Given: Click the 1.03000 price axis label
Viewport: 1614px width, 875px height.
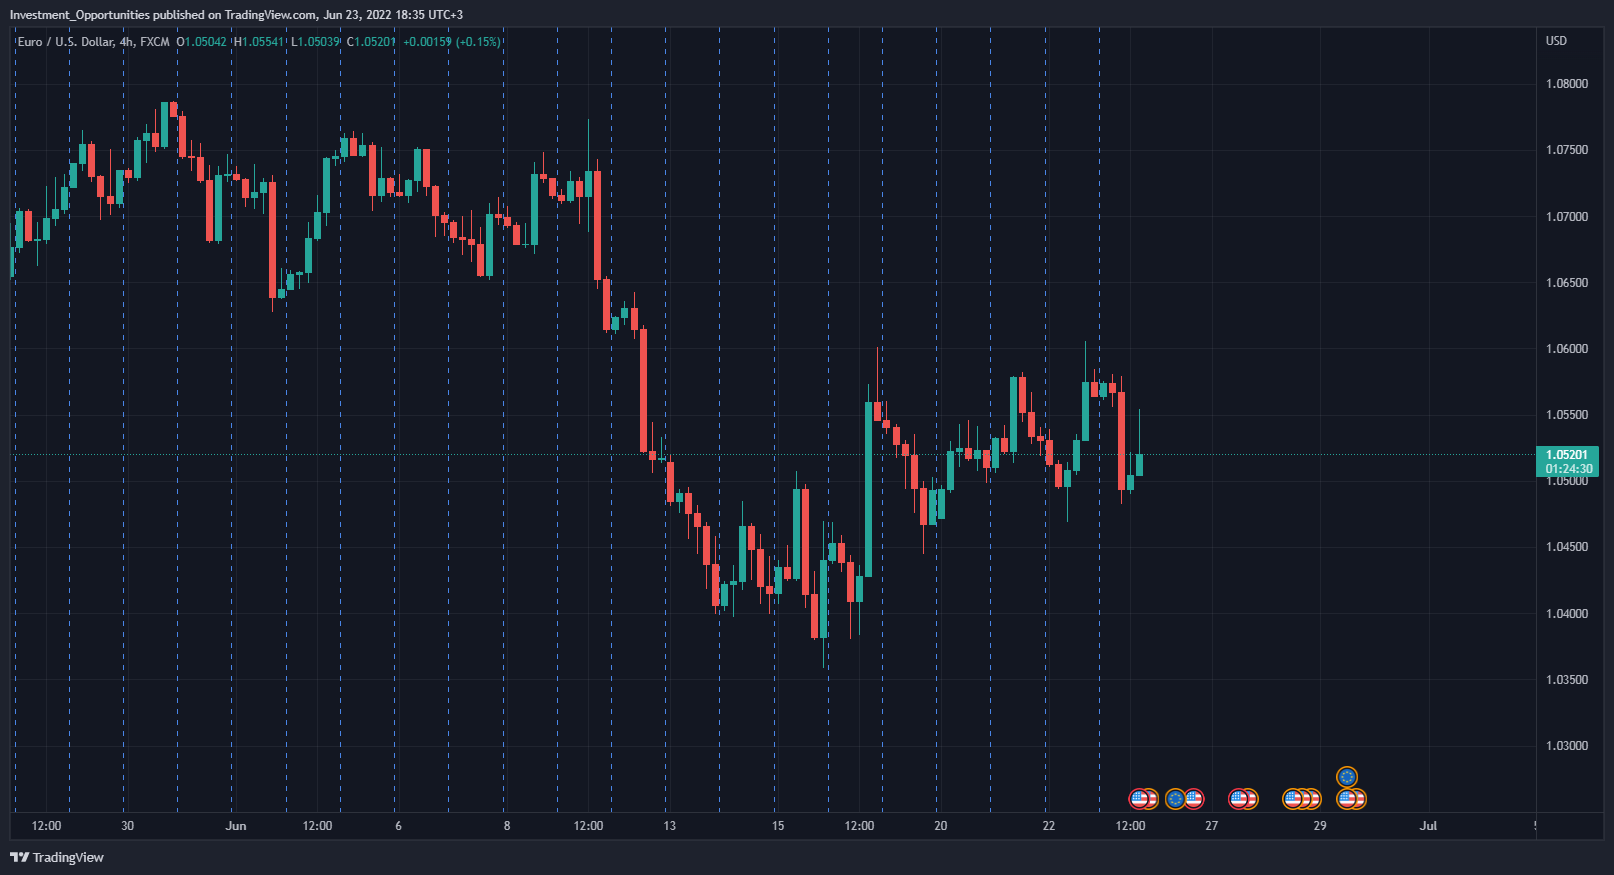Looking at the screenshot, I should tap(1567, 746).
